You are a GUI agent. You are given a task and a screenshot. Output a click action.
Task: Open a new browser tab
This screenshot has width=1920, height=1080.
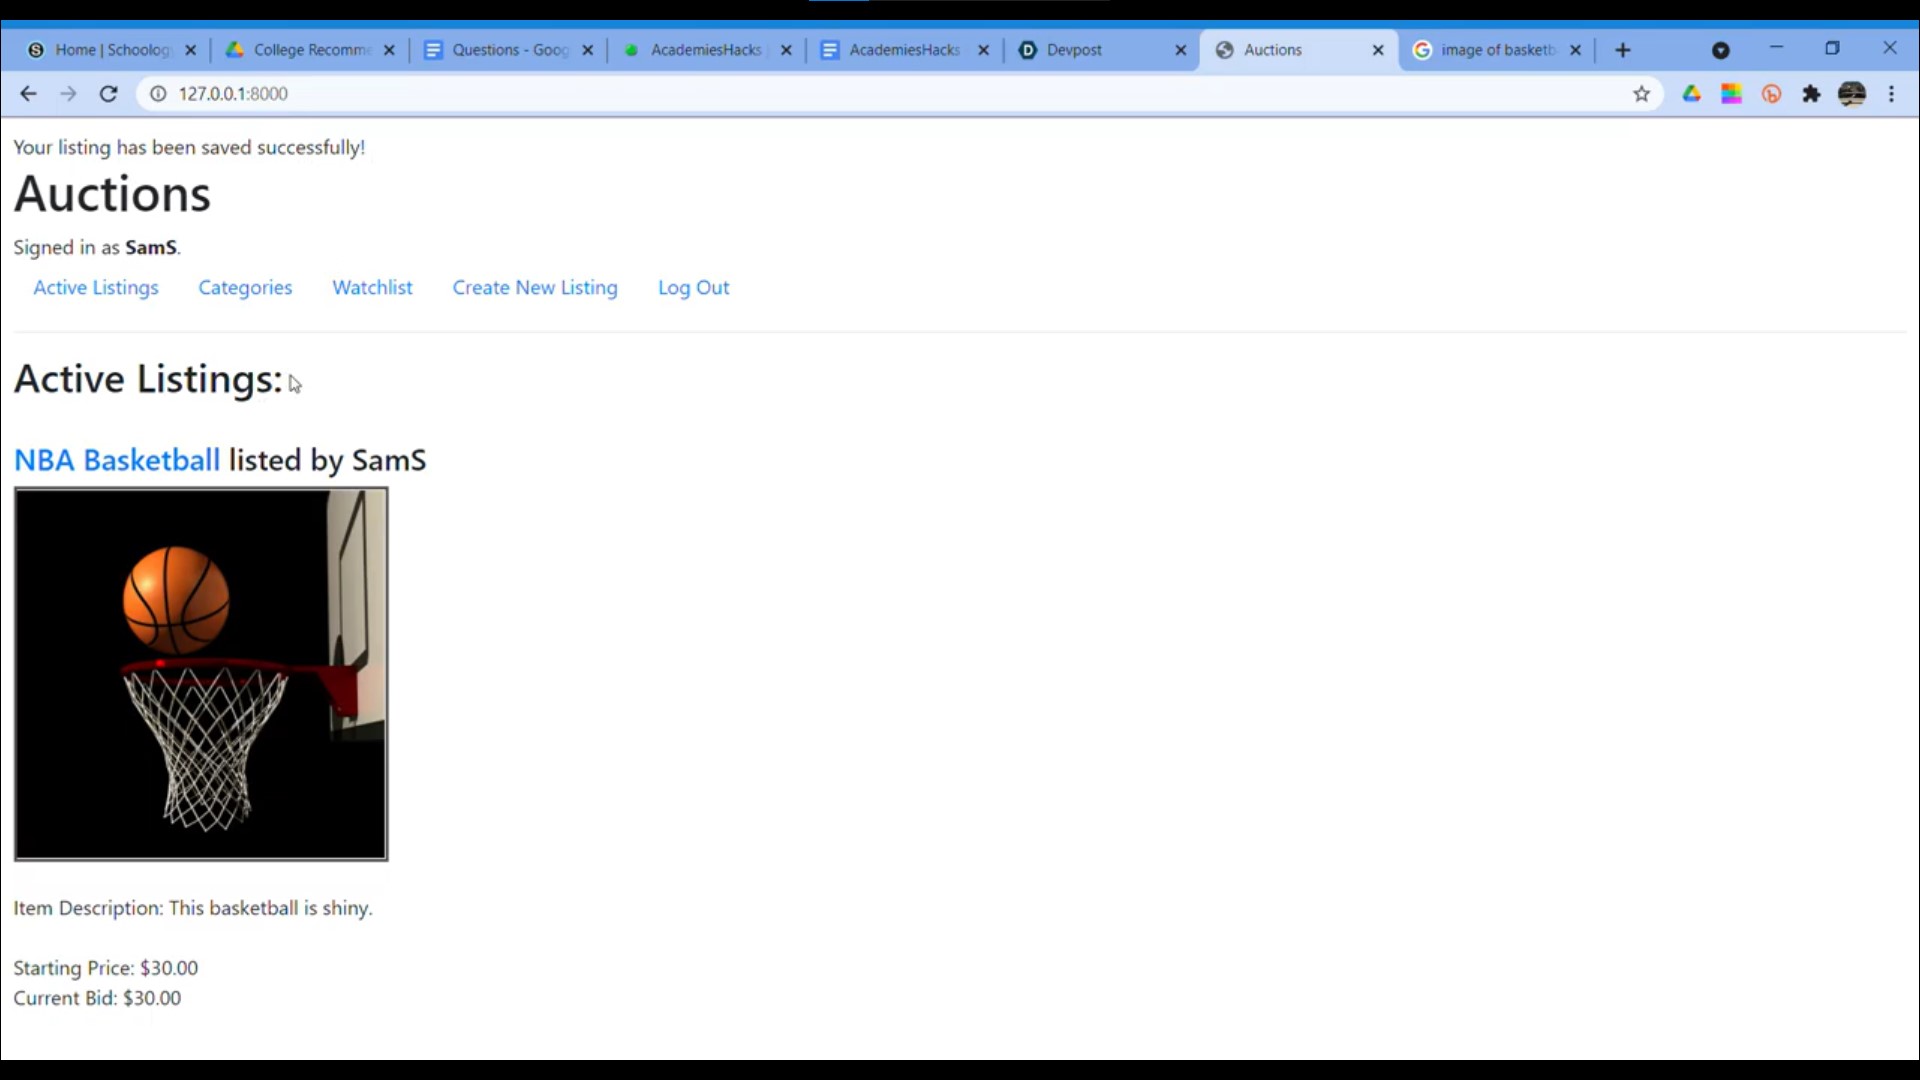(x=1622, y=50)
